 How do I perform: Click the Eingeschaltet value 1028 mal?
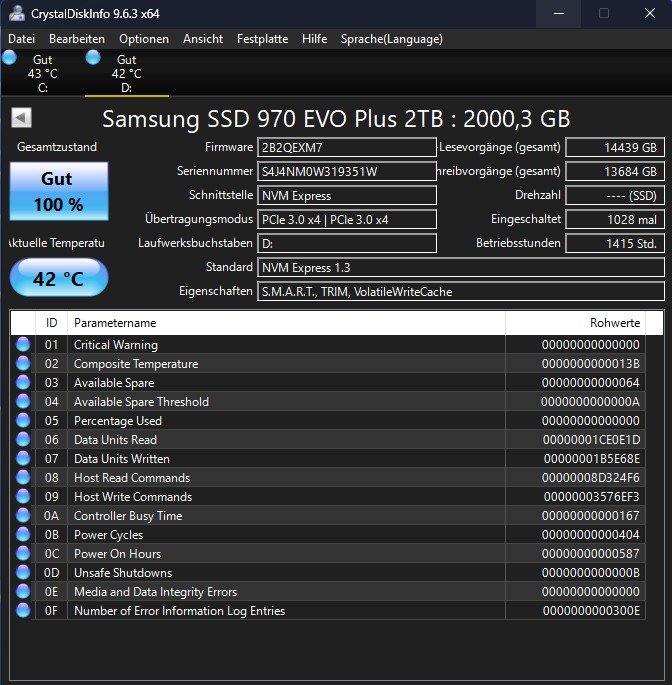point(615,219)
